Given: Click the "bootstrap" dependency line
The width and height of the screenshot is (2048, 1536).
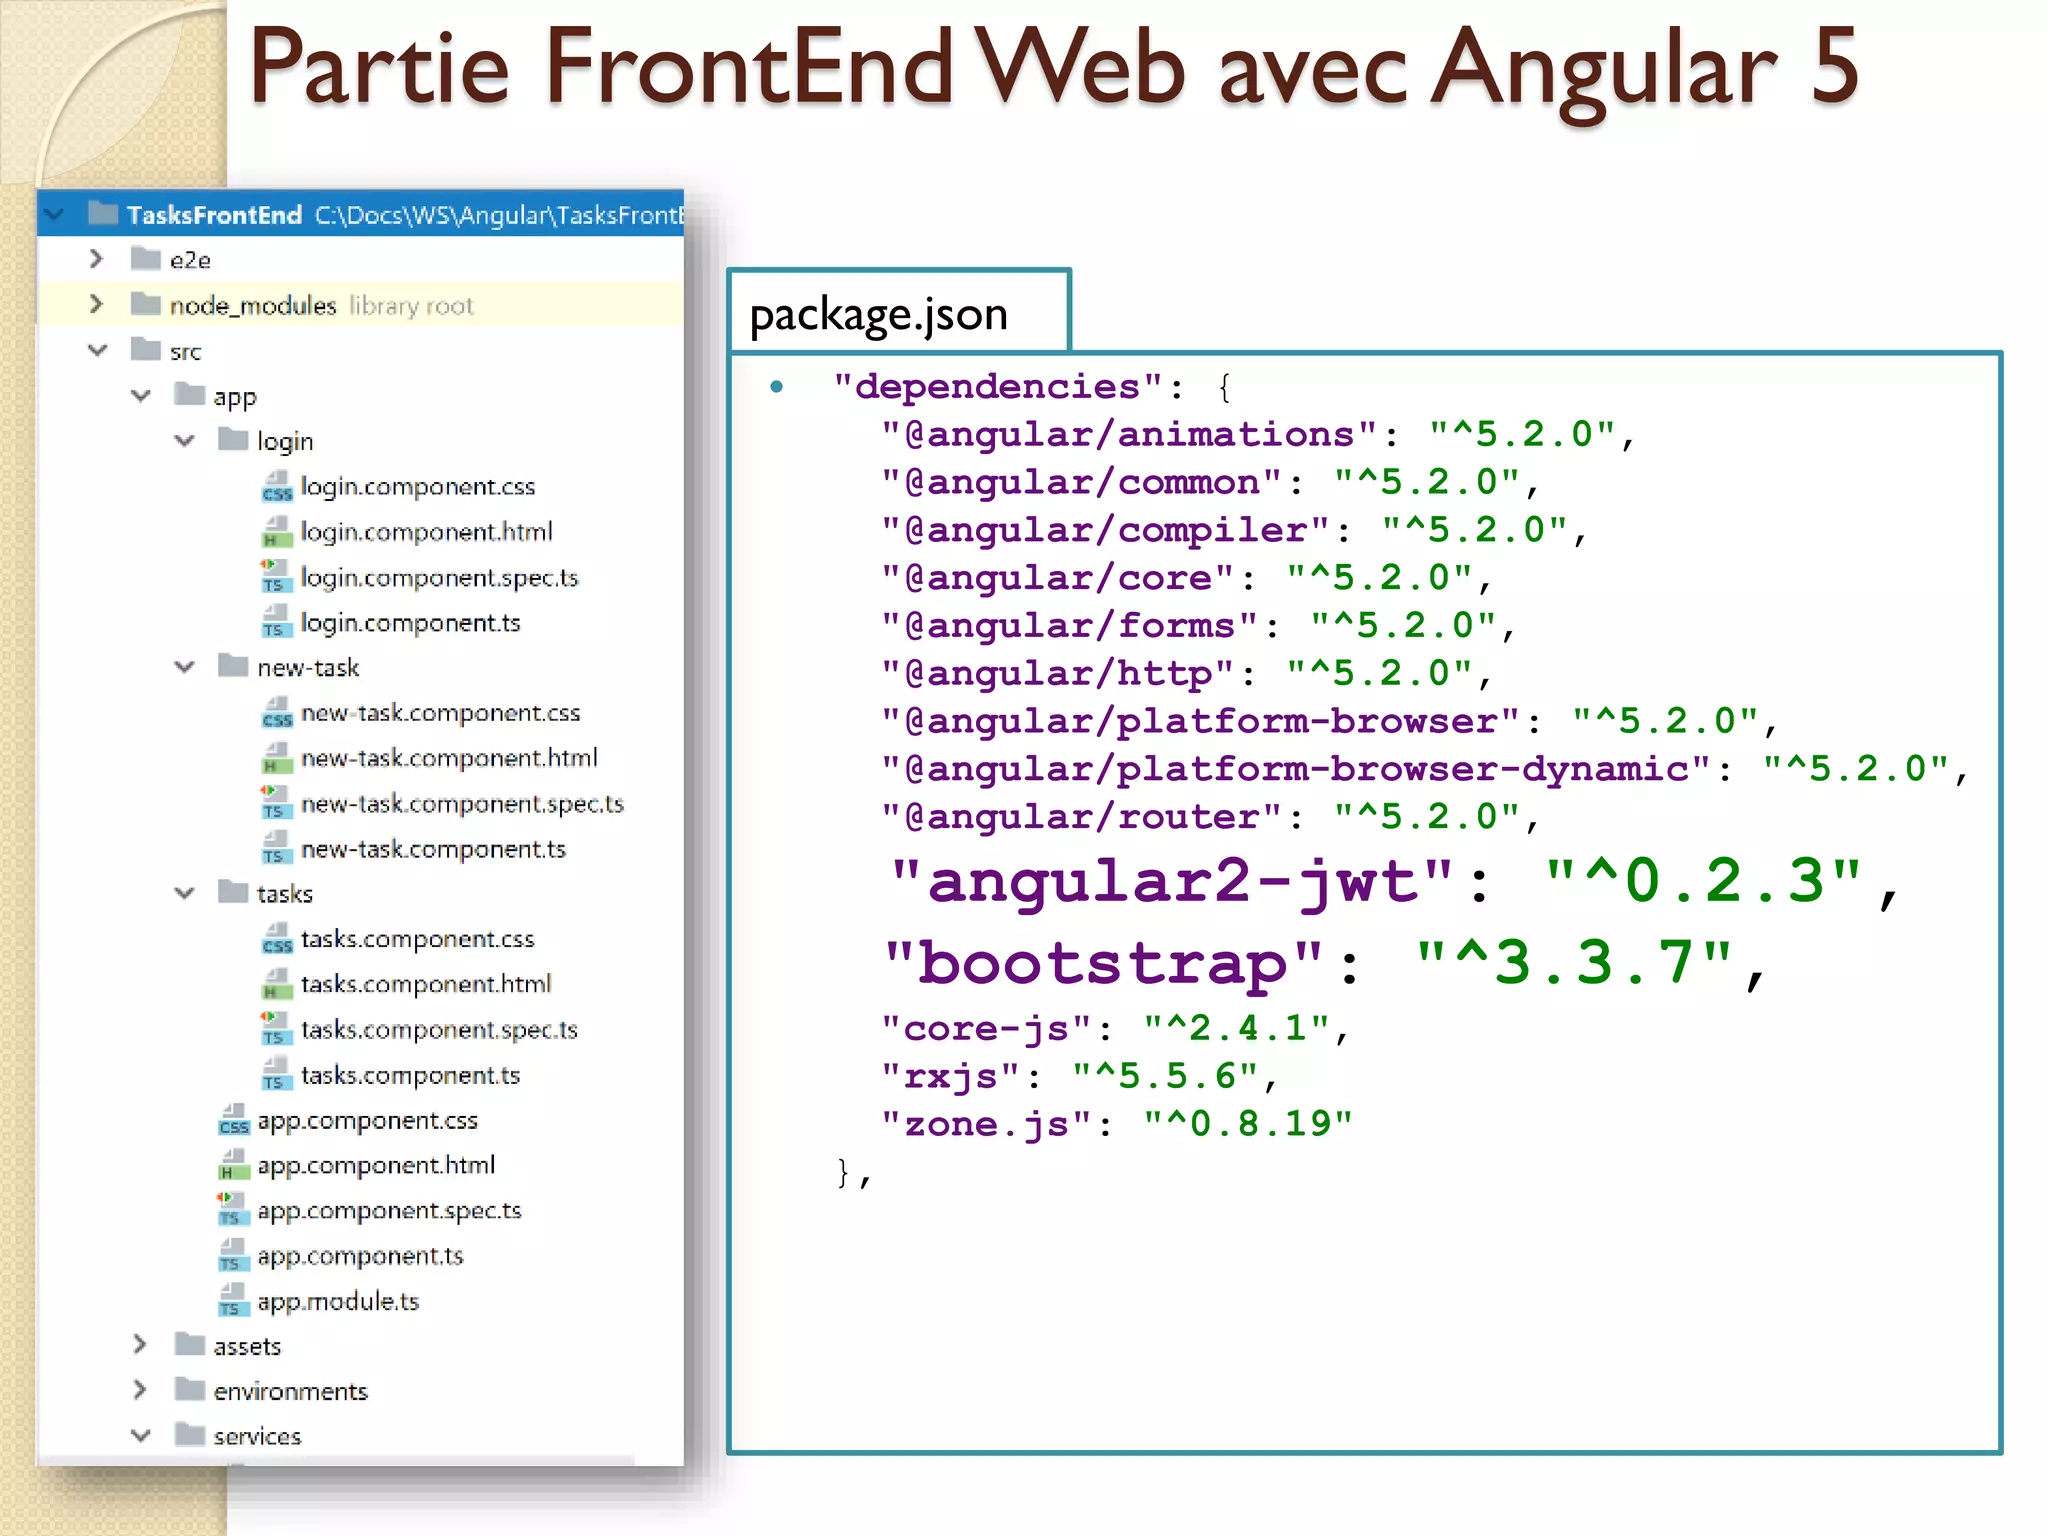Looking at the screenshot, I should point(1325,964).
